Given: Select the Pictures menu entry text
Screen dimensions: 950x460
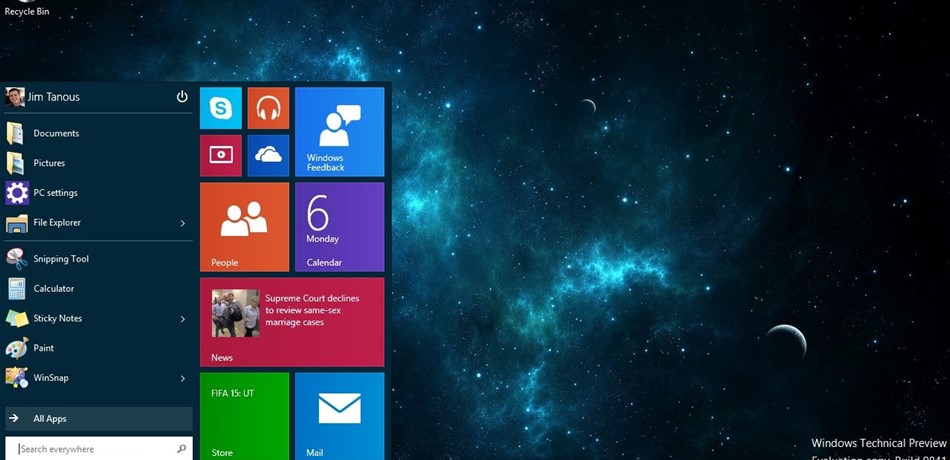Looking at the screenshot, I should pyautogui.click(x=49, y=163).
